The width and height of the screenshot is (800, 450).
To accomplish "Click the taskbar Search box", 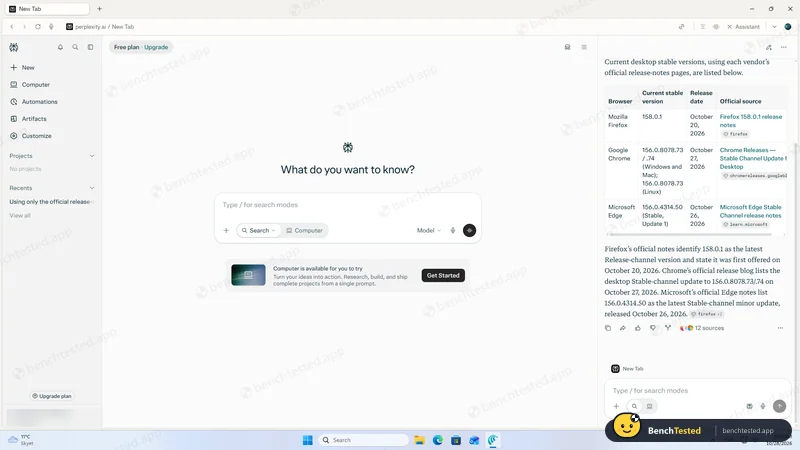I will coord(364,440).
